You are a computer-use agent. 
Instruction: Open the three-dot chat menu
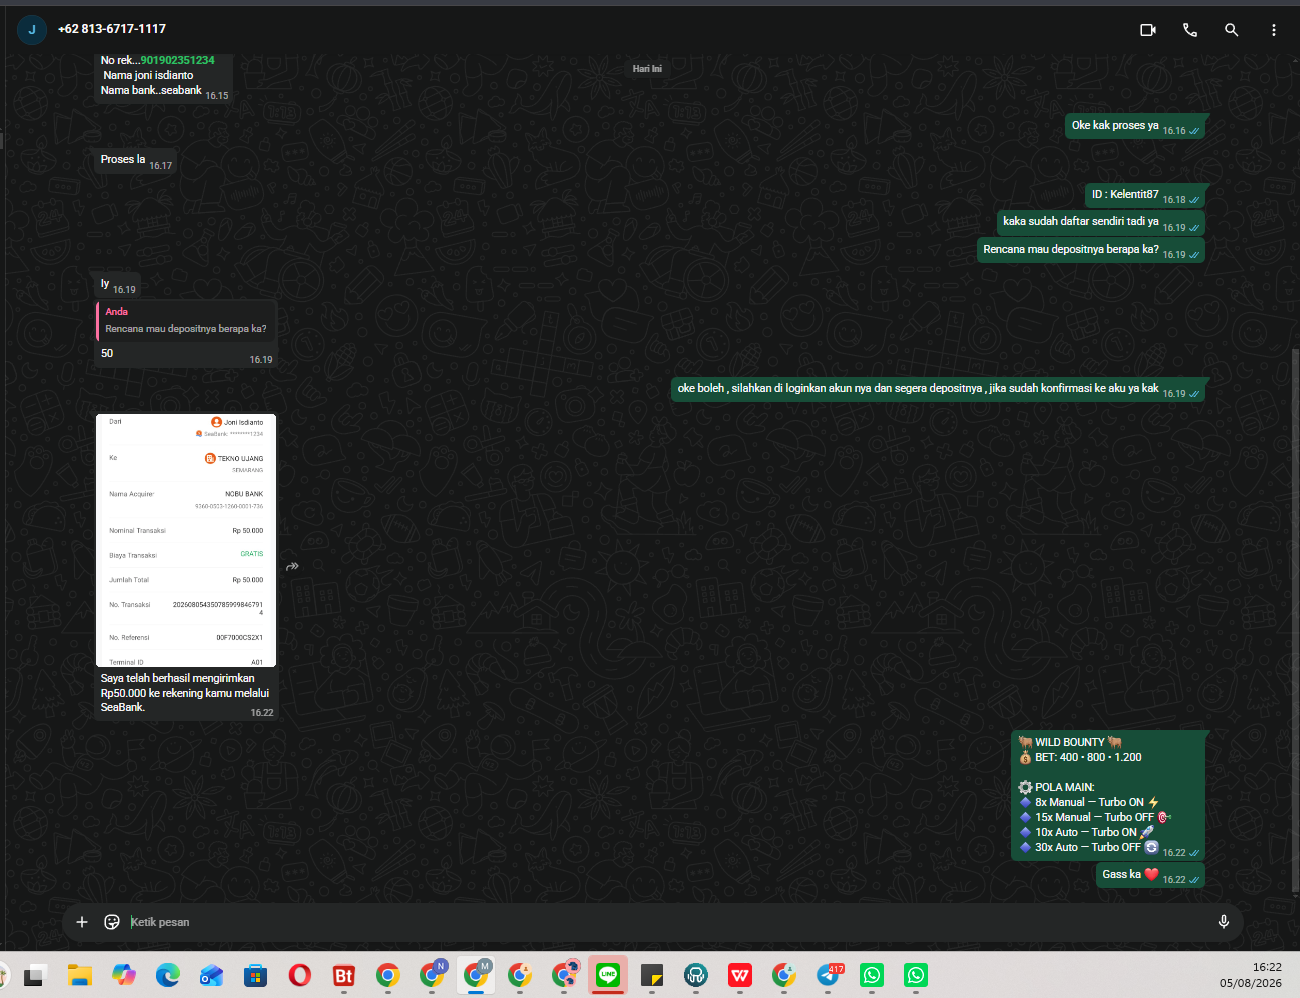1274,30
